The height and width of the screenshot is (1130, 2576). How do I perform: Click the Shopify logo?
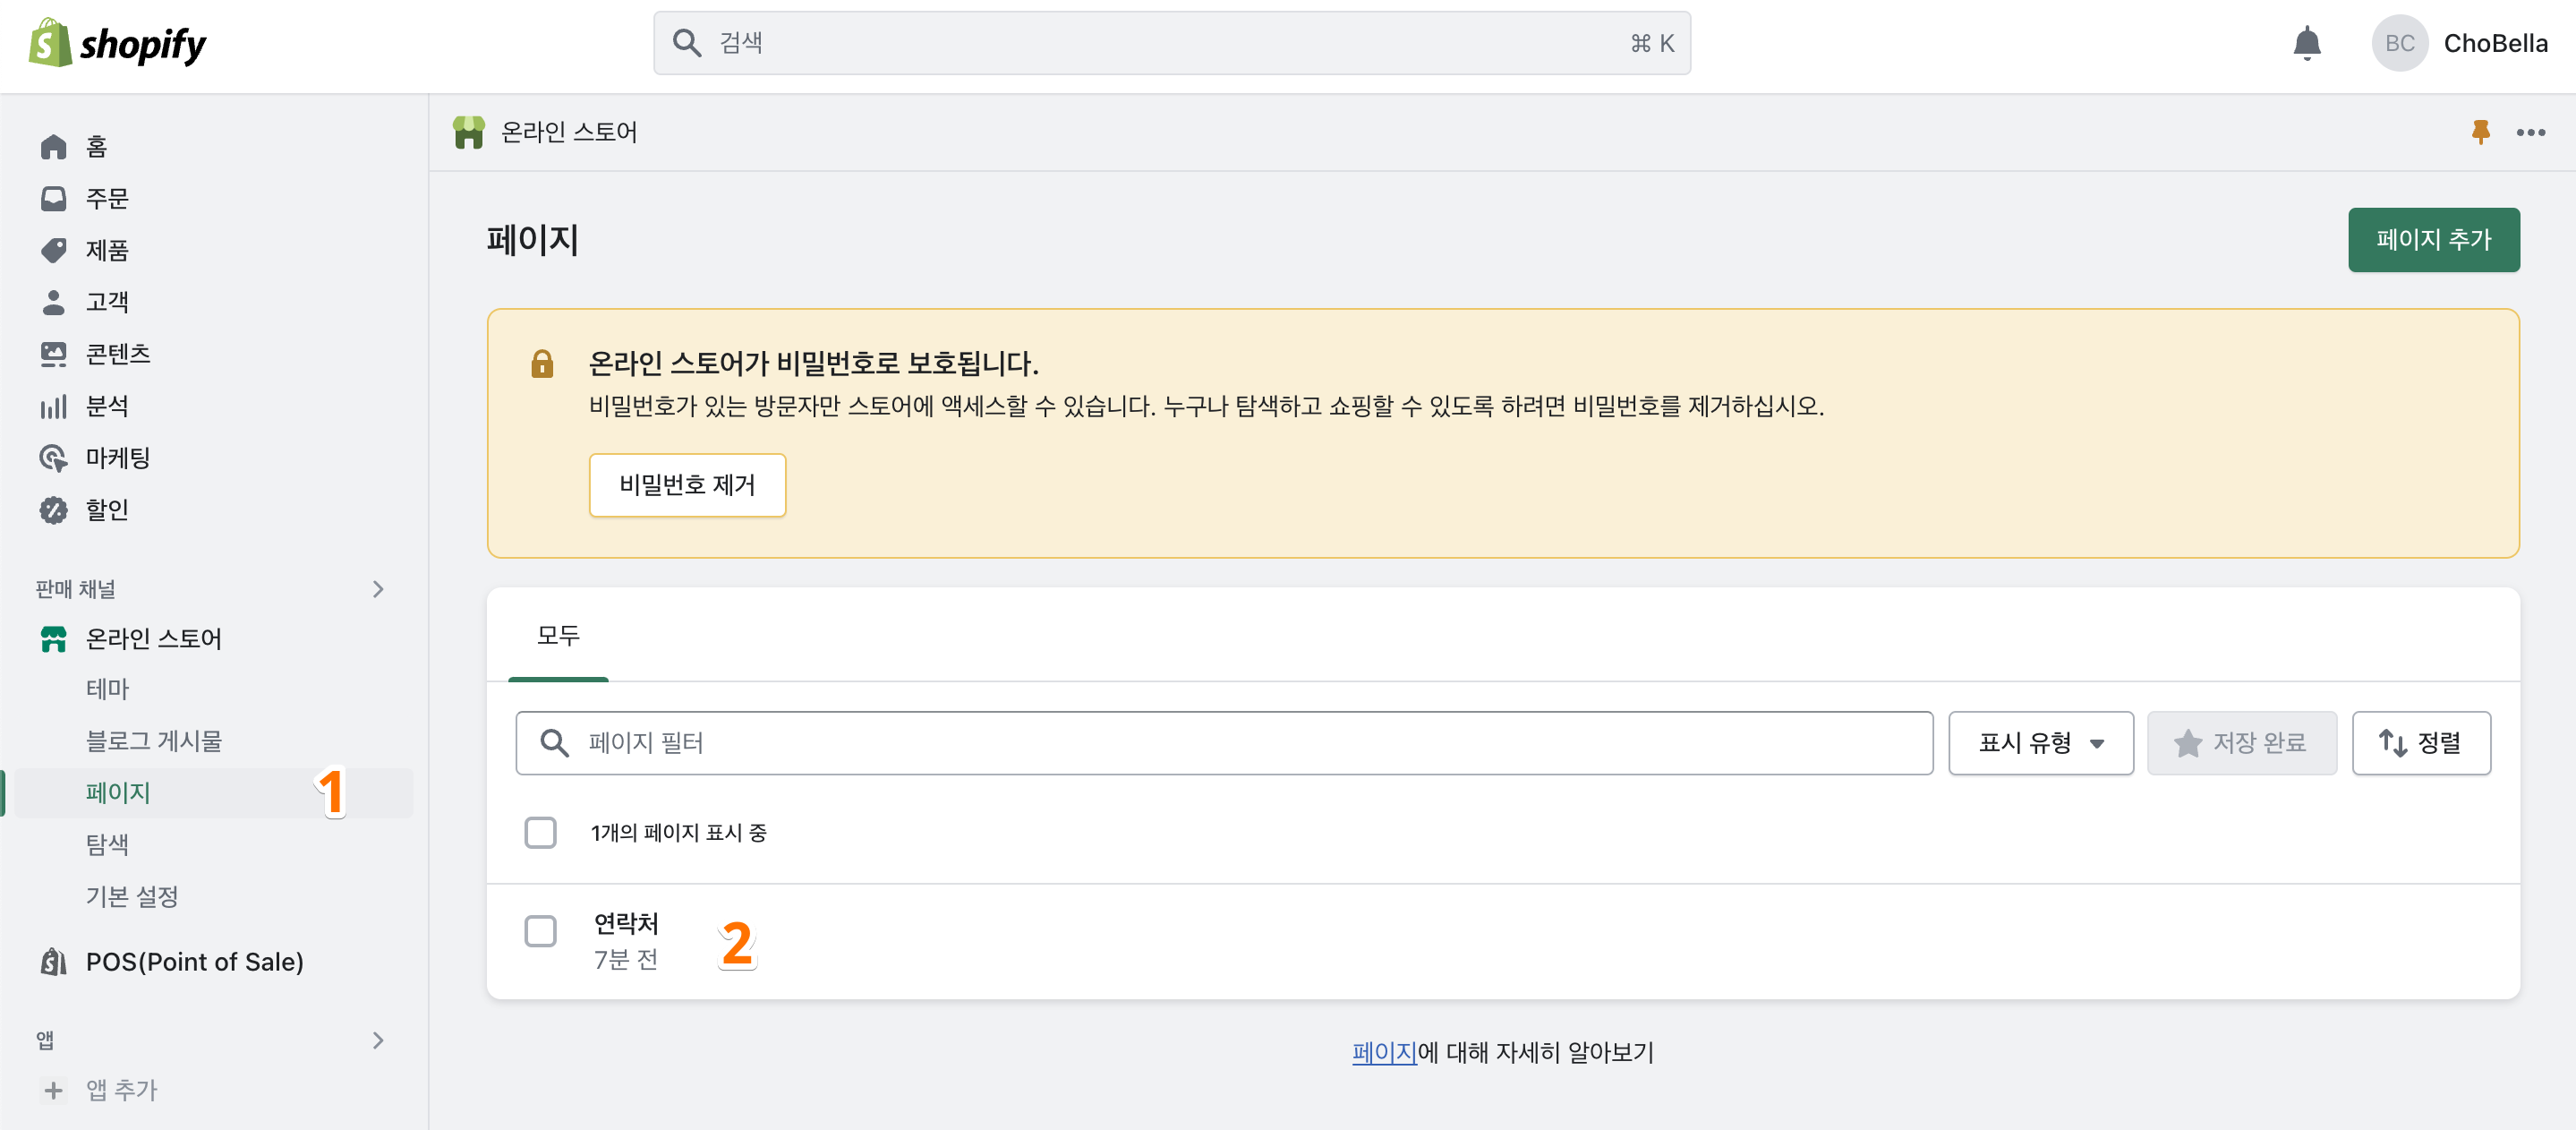pyautogui.click(x=117, y=43)
